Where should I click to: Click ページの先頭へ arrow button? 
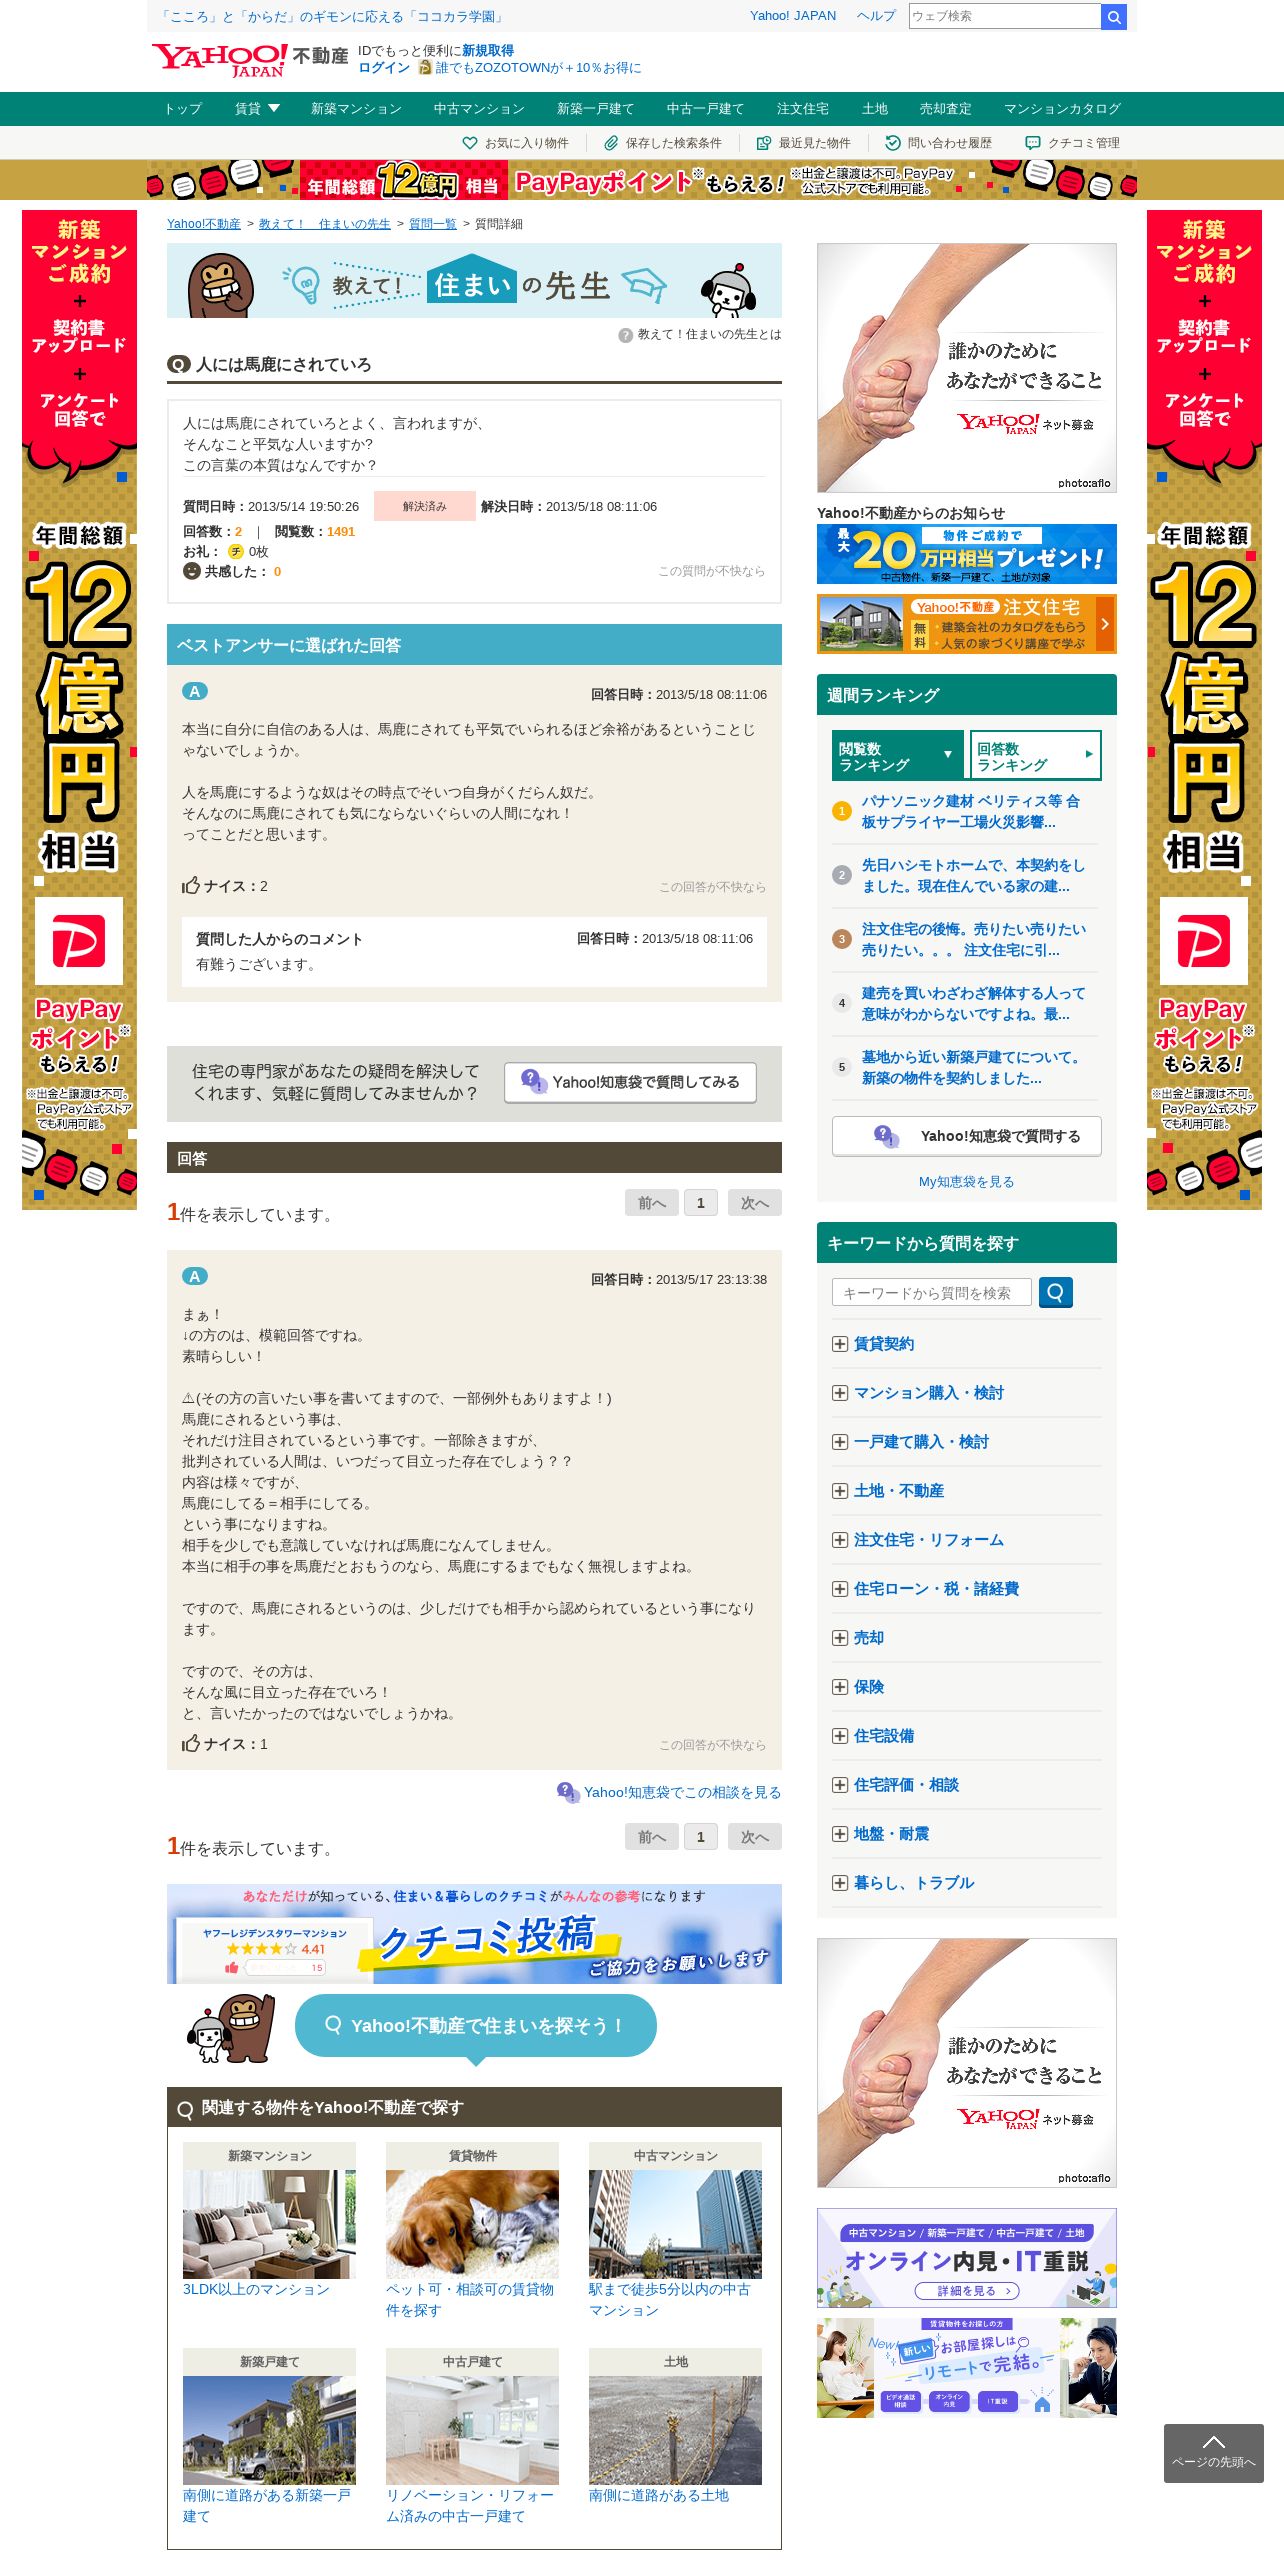1213,2453
